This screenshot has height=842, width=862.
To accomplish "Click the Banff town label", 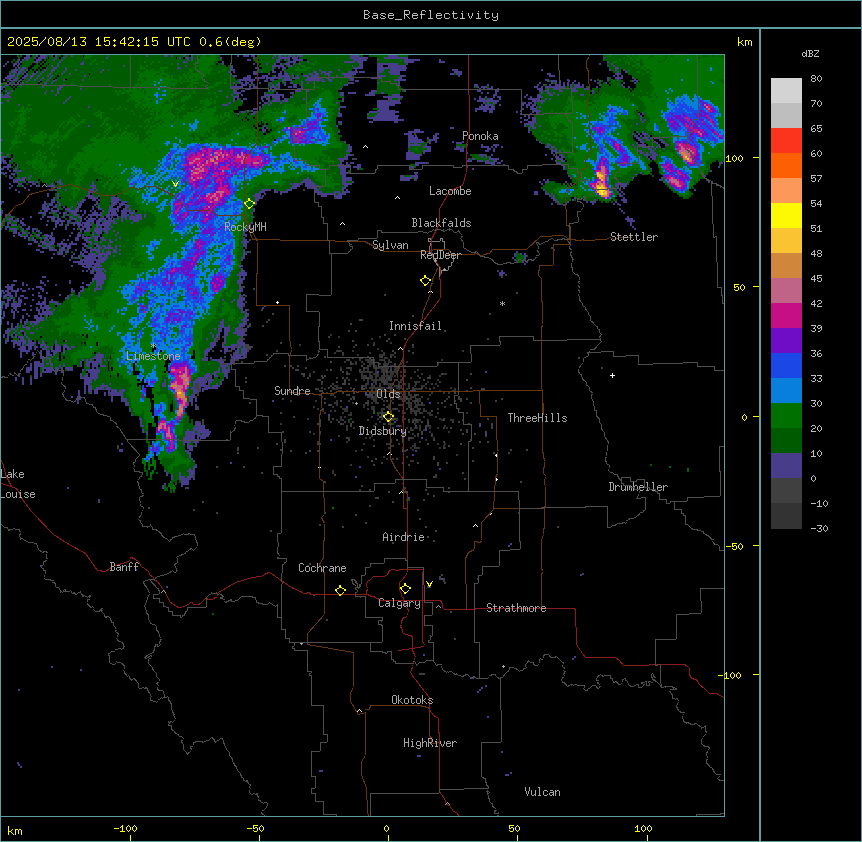I will click(x=124, y=567).
